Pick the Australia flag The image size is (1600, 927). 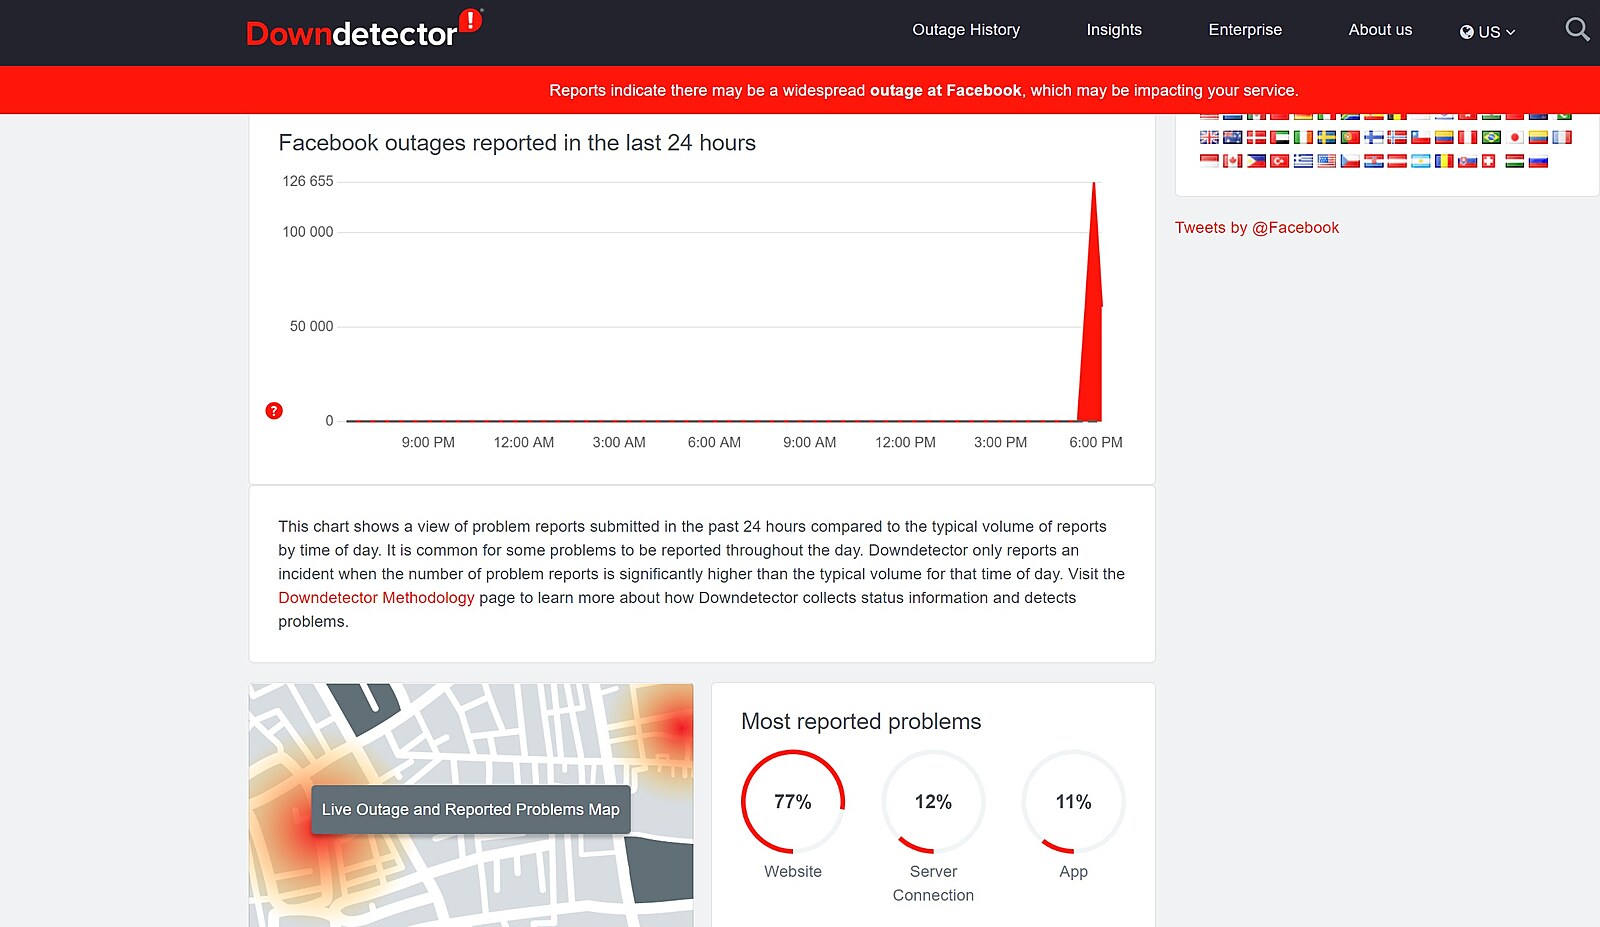(x=1232, y=138)
